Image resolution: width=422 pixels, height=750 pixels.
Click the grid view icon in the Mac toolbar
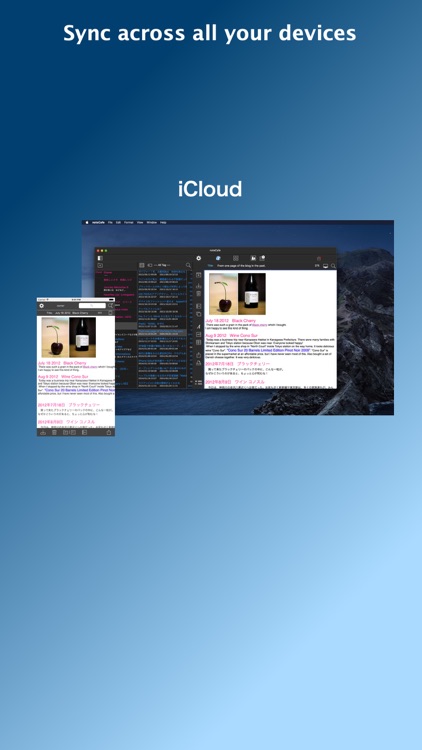(235, 258)
